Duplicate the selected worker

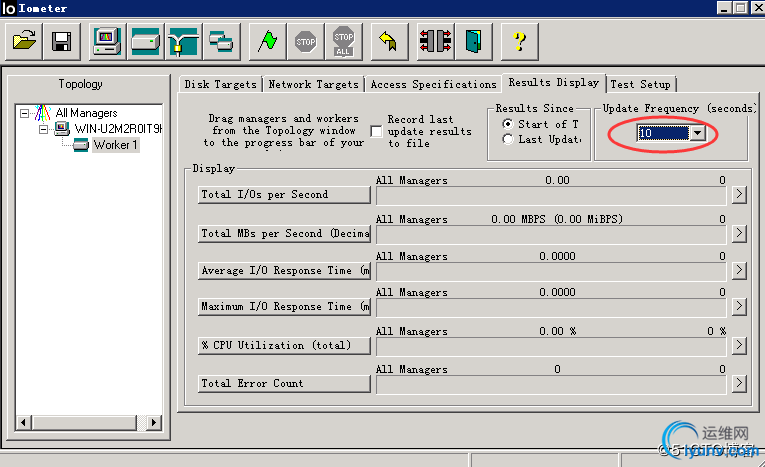pos(221,41)
